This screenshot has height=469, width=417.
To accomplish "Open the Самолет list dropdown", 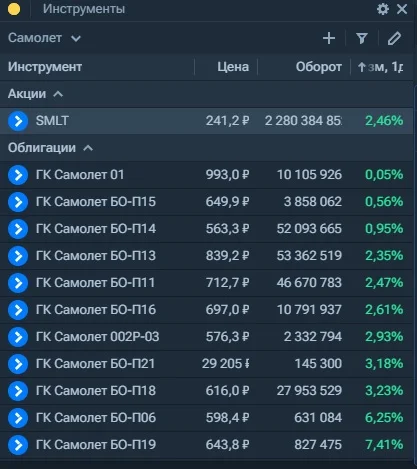I will pos(44,38).
